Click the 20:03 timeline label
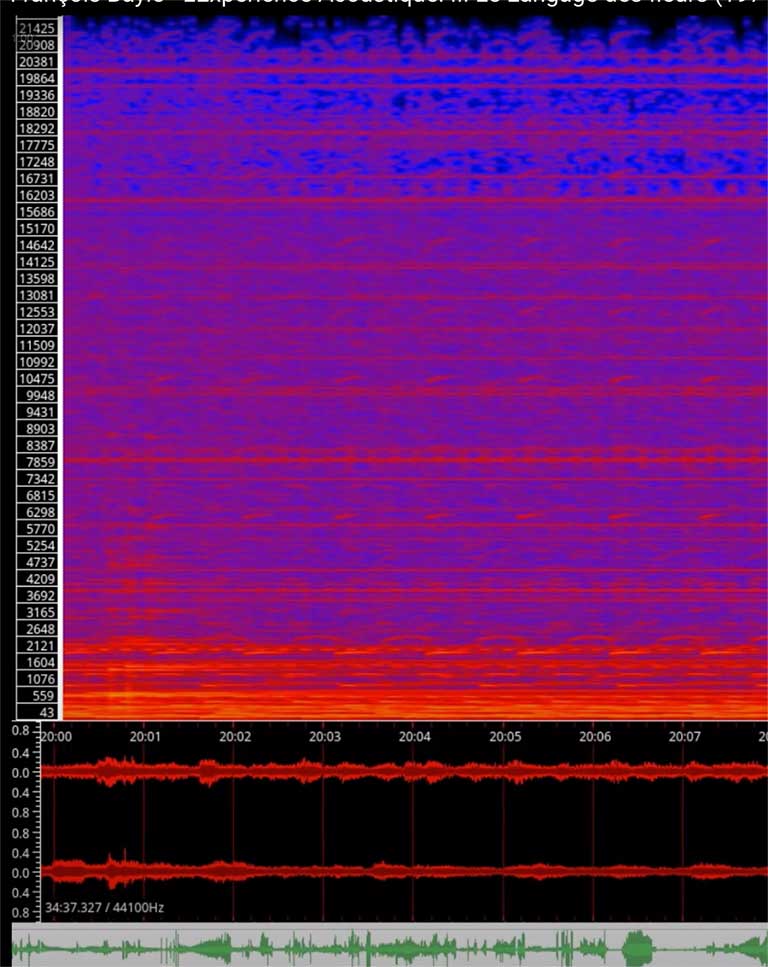The image size is (768, 967). click(324, 736)
